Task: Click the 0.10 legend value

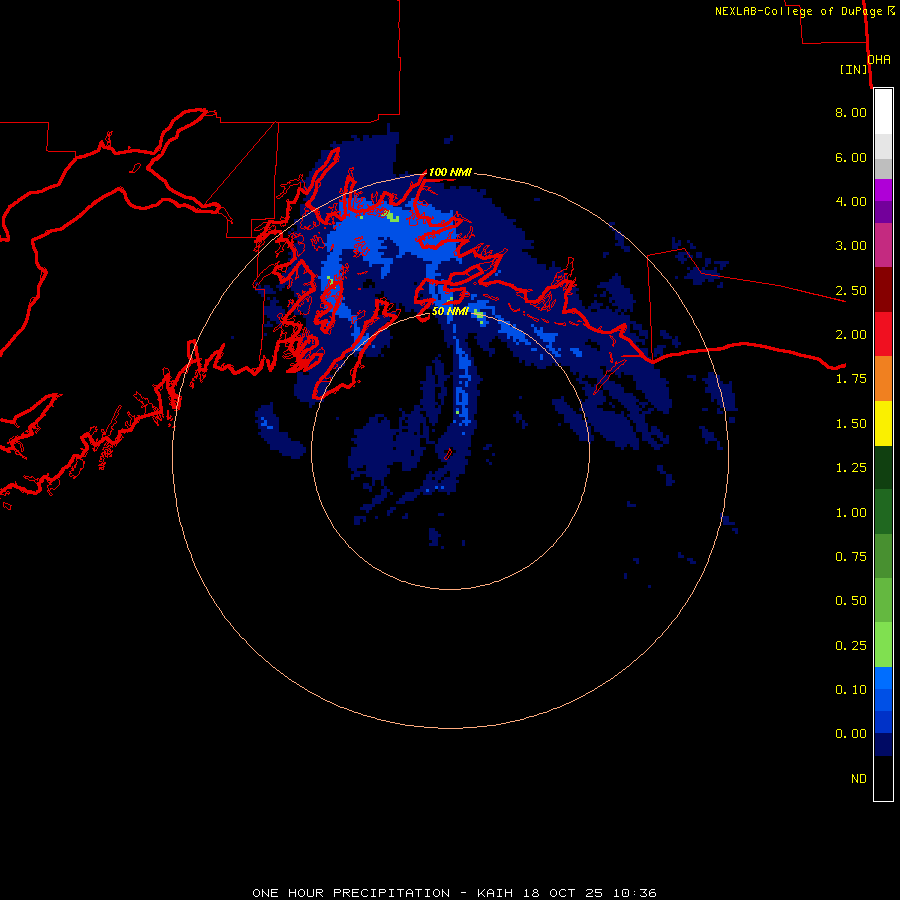Action: tap(851, 690)
